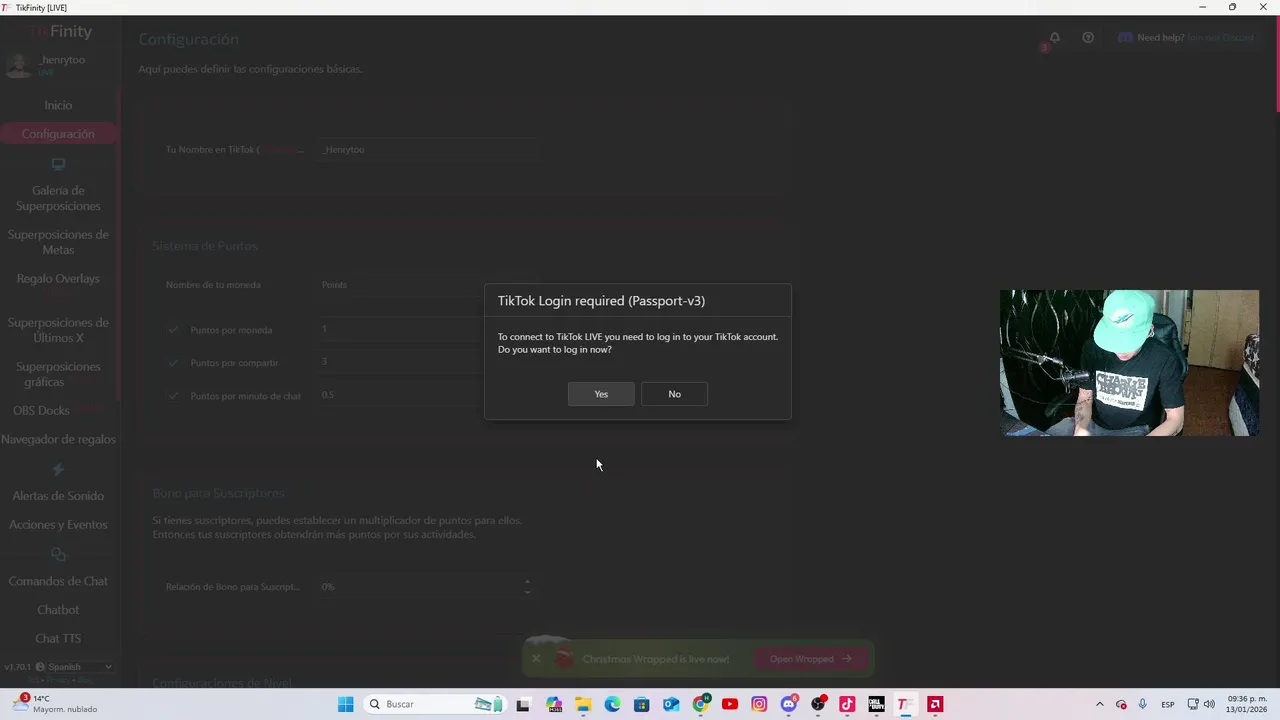
Task: Toggle Puntos por compartir checkbox
Action: [173, 363]
